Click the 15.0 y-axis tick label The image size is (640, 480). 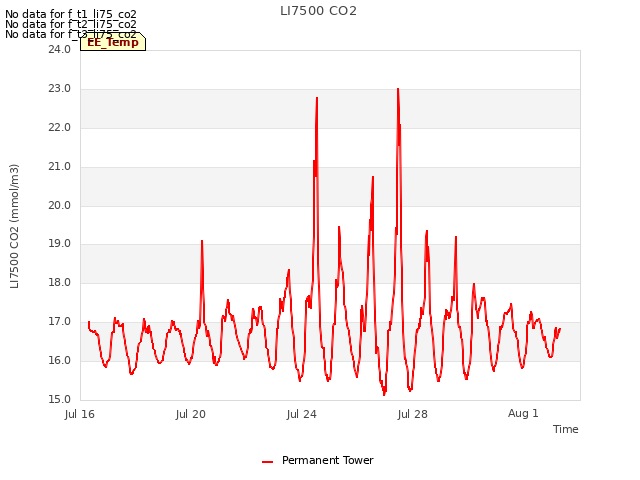click(59, 399)
